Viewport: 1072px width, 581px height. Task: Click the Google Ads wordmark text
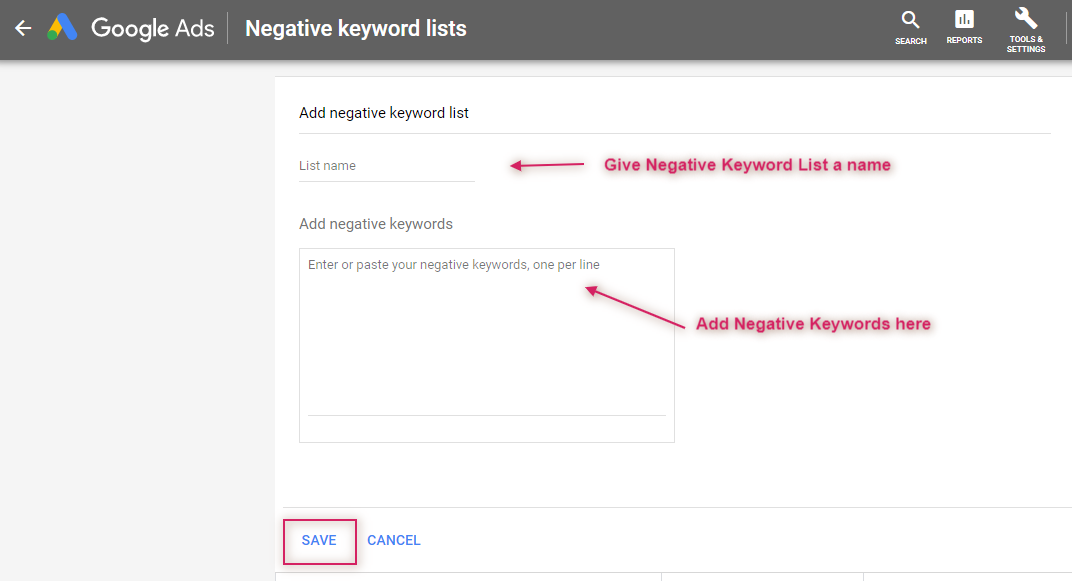click(152, 28)
